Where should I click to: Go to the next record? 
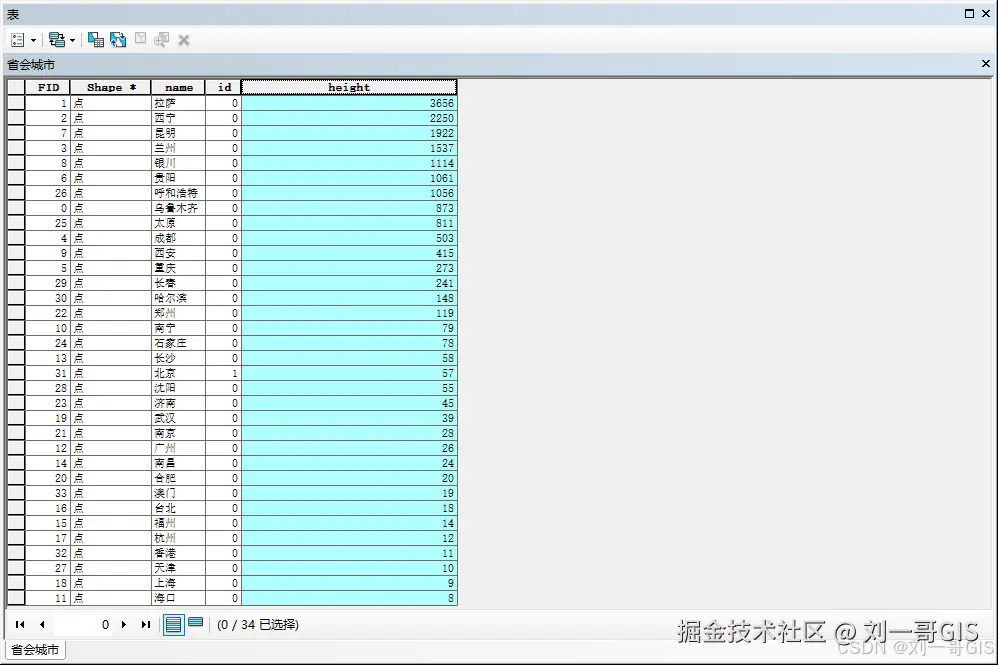tap(125, 624)
